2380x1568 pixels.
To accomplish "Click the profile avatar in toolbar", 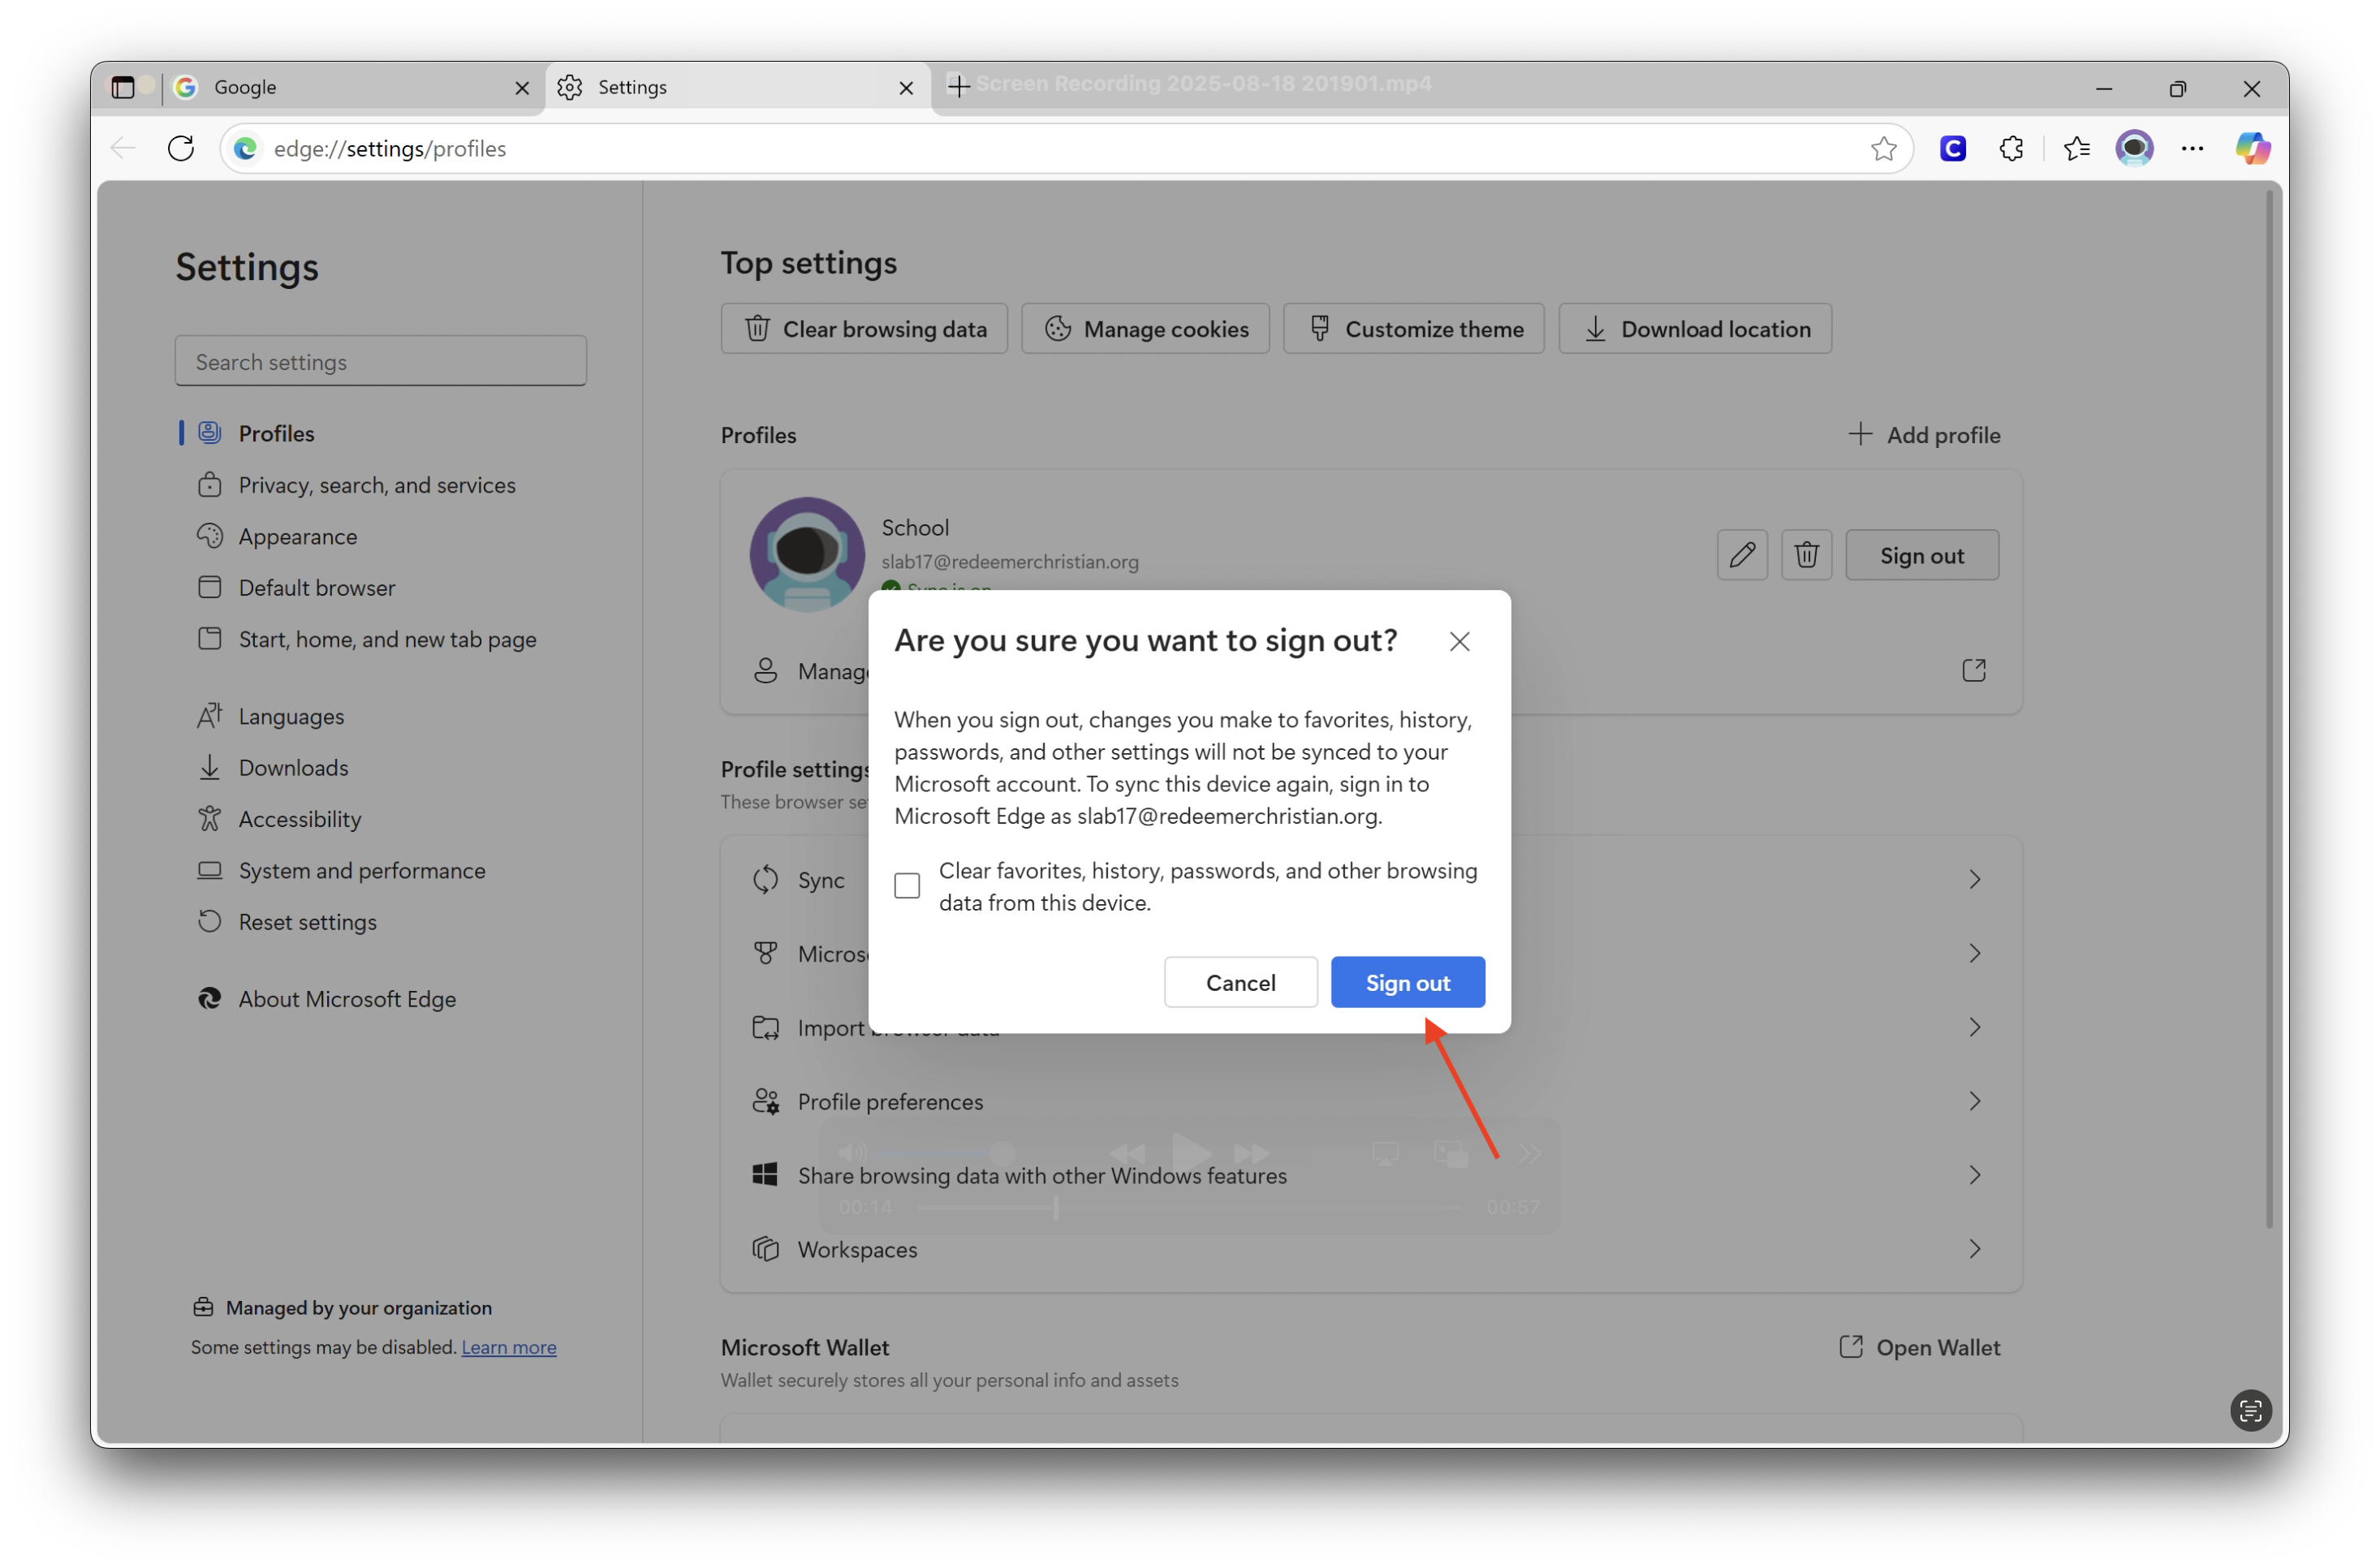I will point(2134,148).
